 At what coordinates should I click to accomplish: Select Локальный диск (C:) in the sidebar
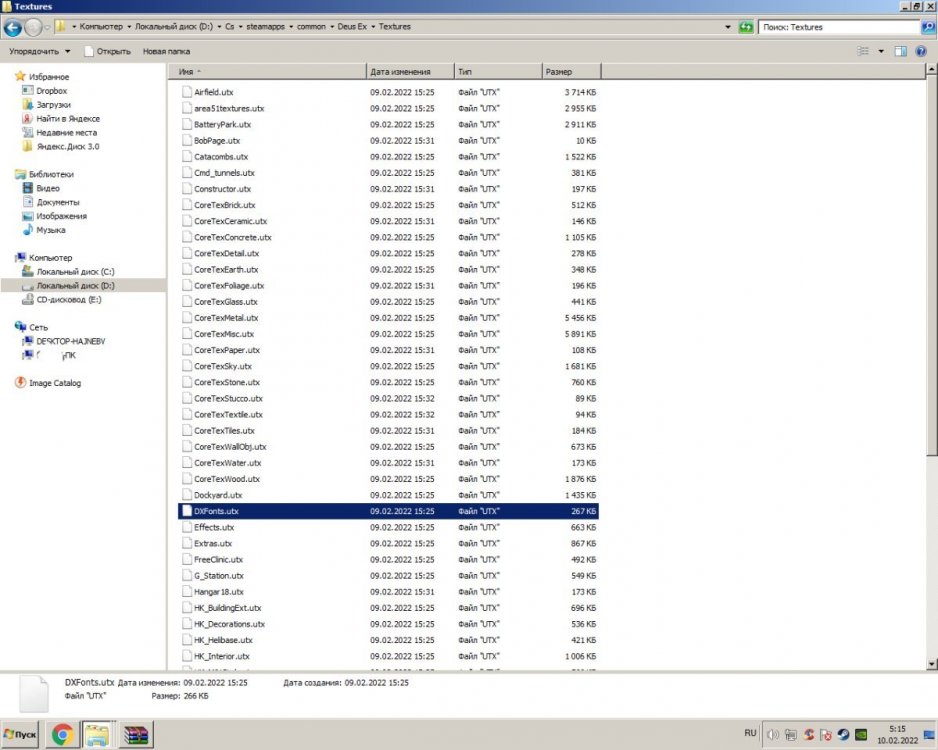tap(75, 272)
